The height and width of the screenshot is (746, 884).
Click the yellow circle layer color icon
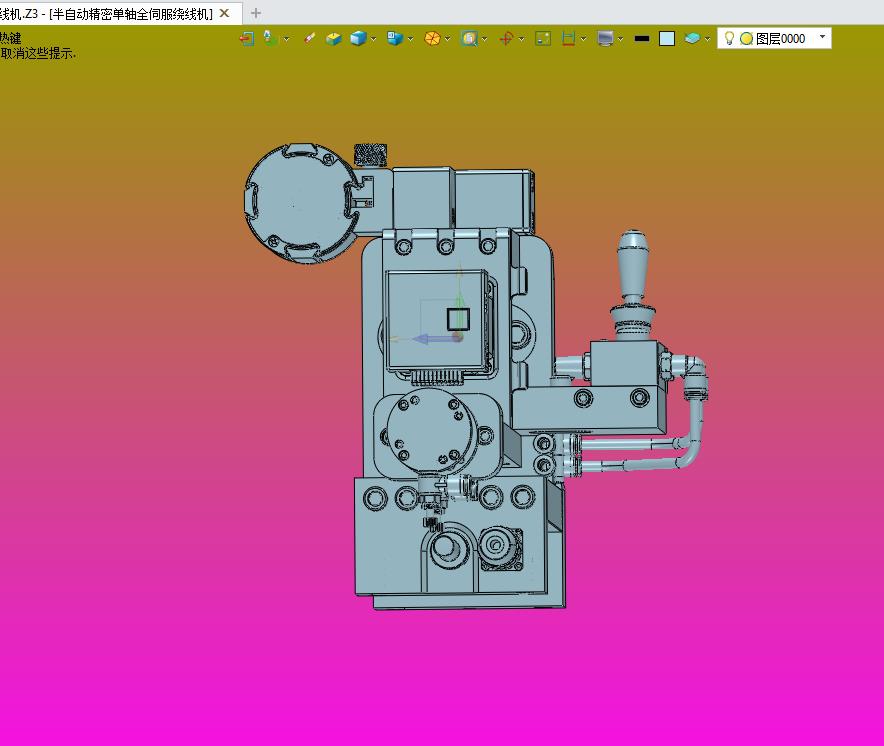(x=746, y=38)
